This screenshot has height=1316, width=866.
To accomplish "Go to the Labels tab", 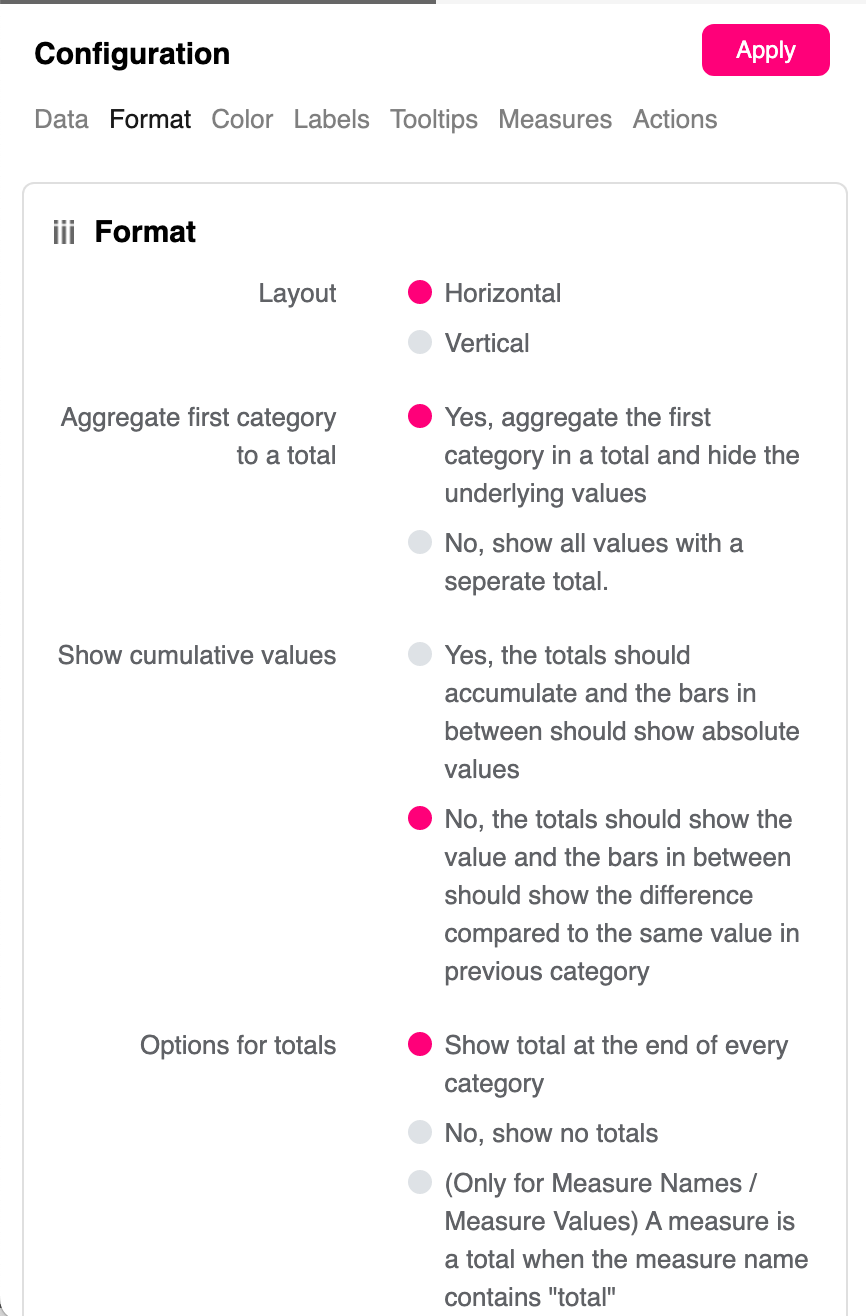I will coord(331,120).
